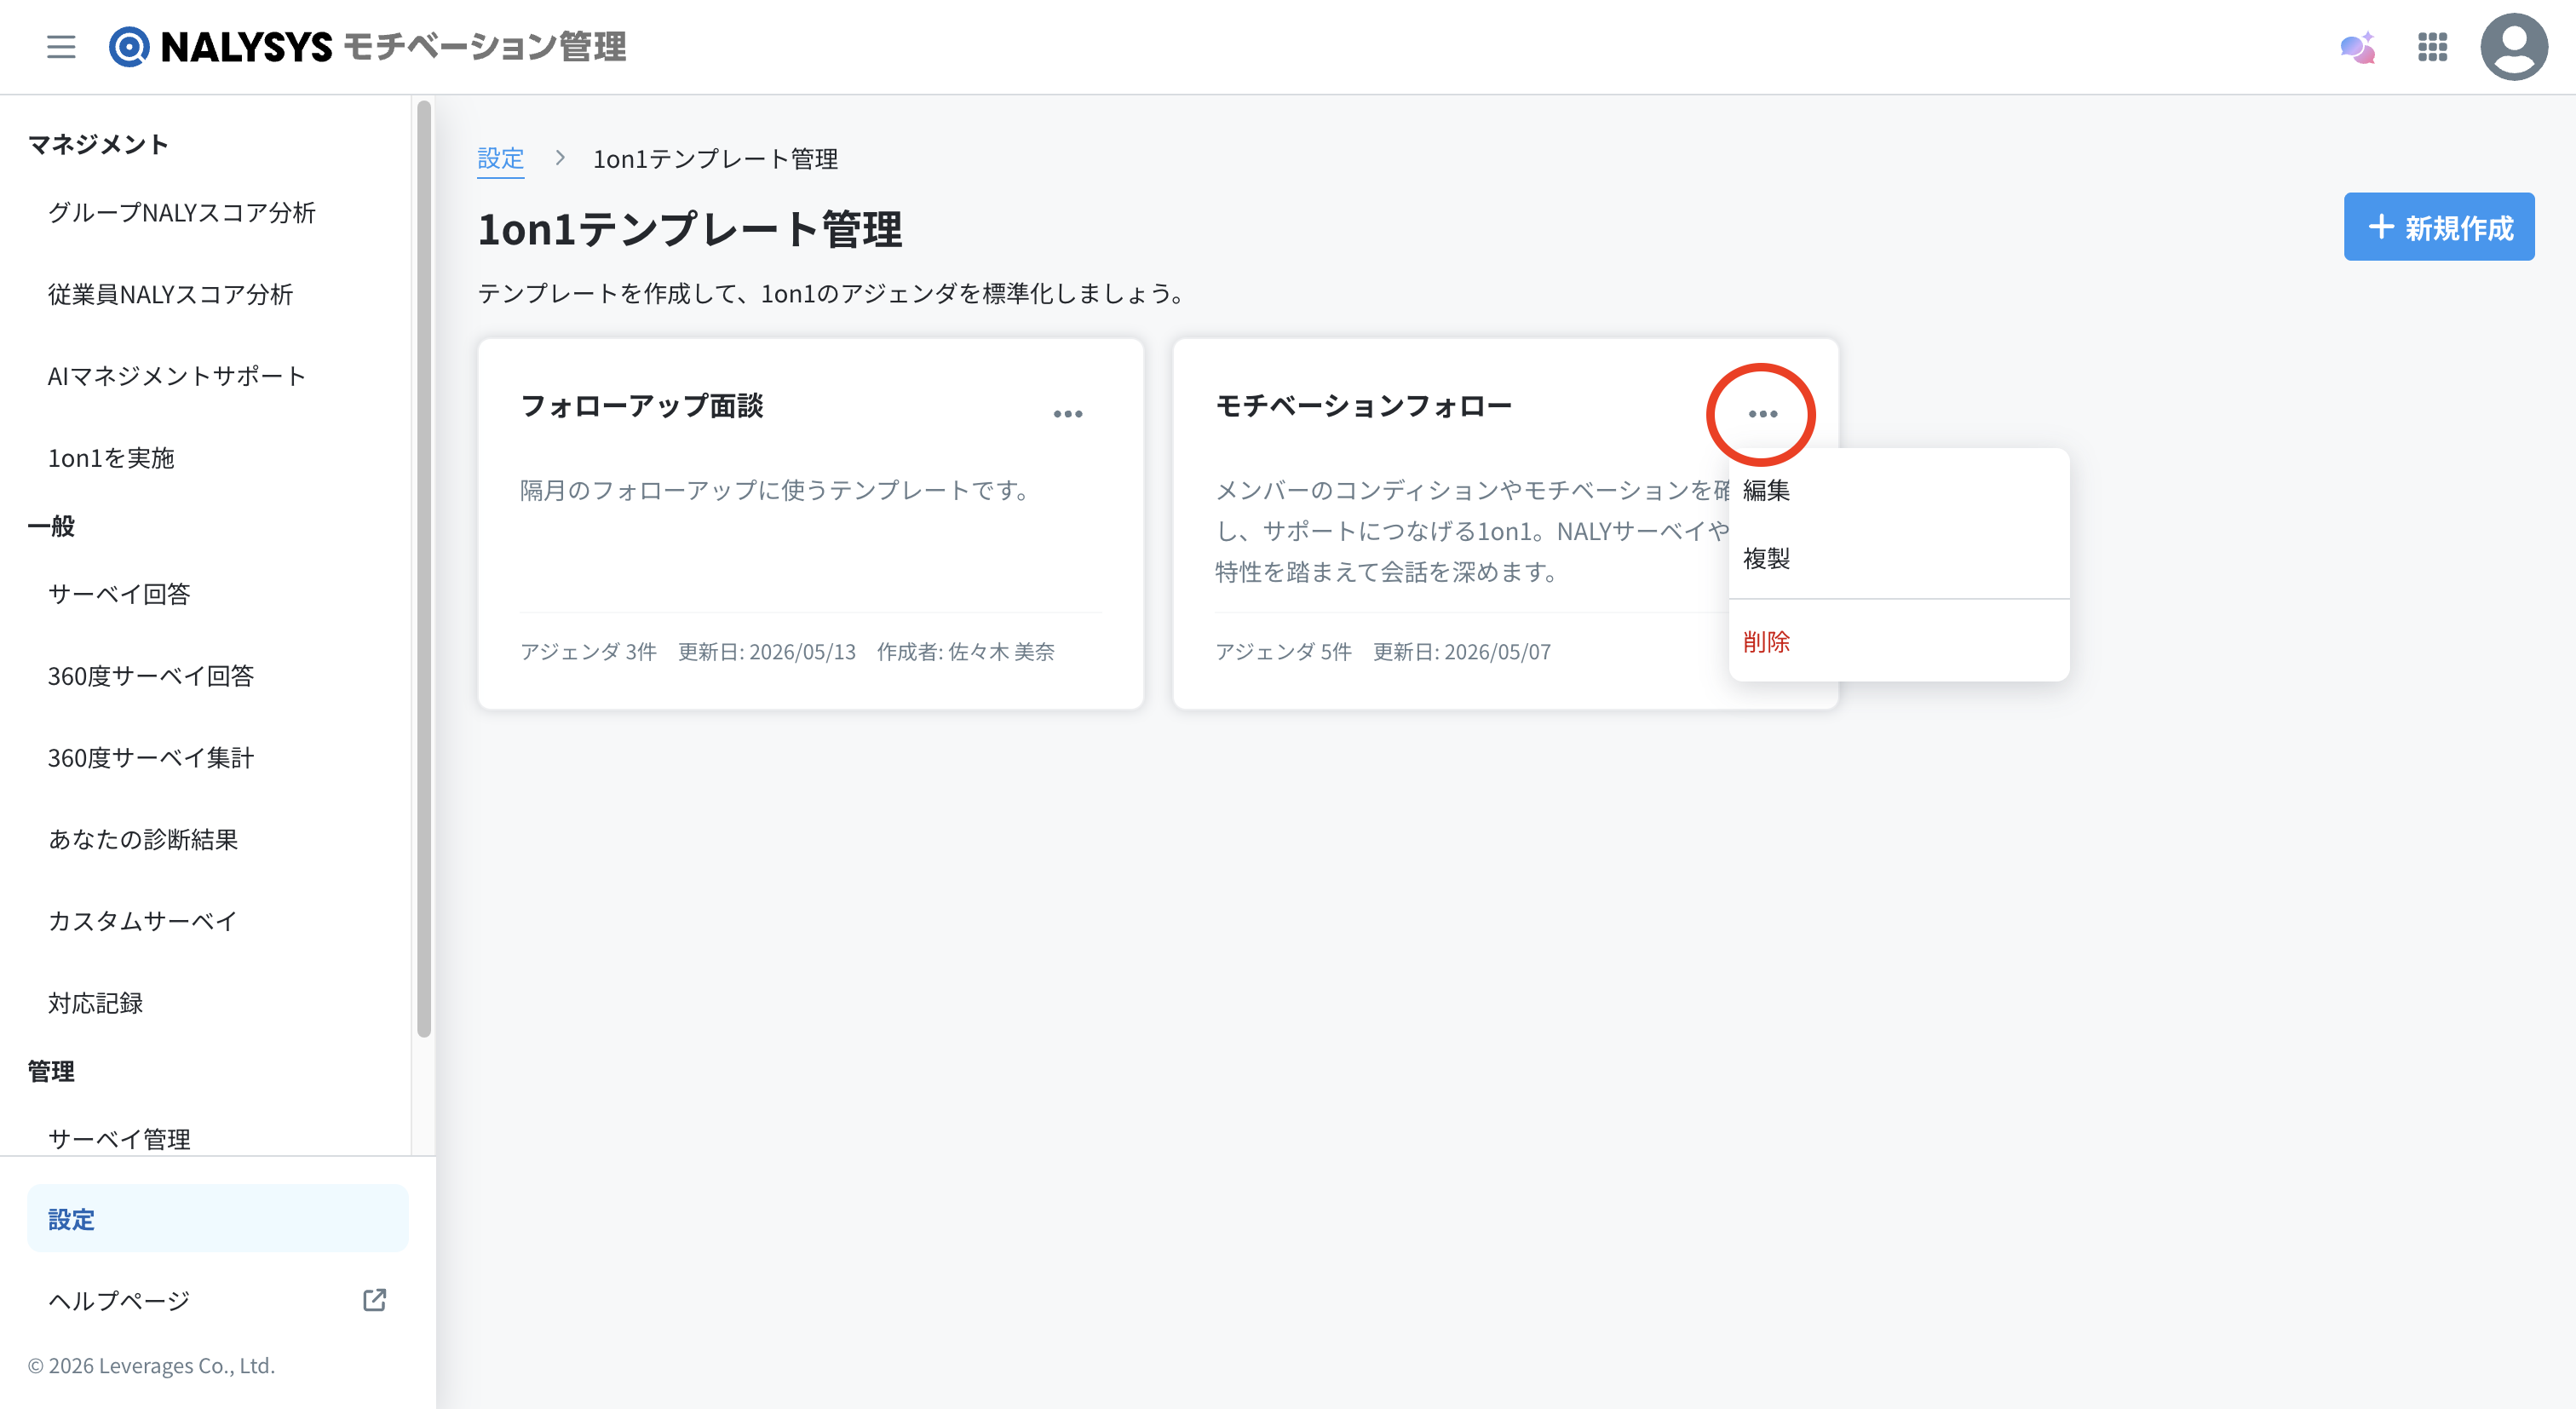This screenshot has width=2576, height=1409.
Task: Open options menu for フォローアップ面談 card
Action: click(1068, 414)
